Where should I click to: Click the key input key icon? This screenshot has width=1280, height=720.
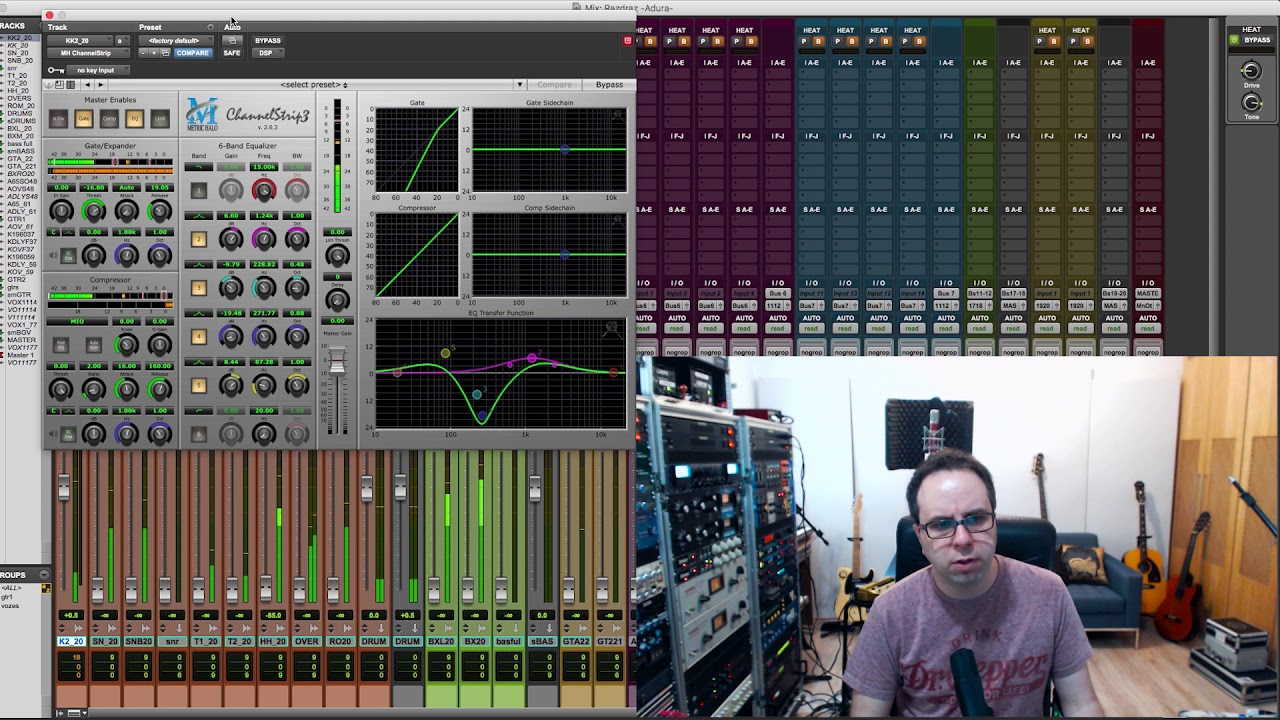click(x=56, y=70)
